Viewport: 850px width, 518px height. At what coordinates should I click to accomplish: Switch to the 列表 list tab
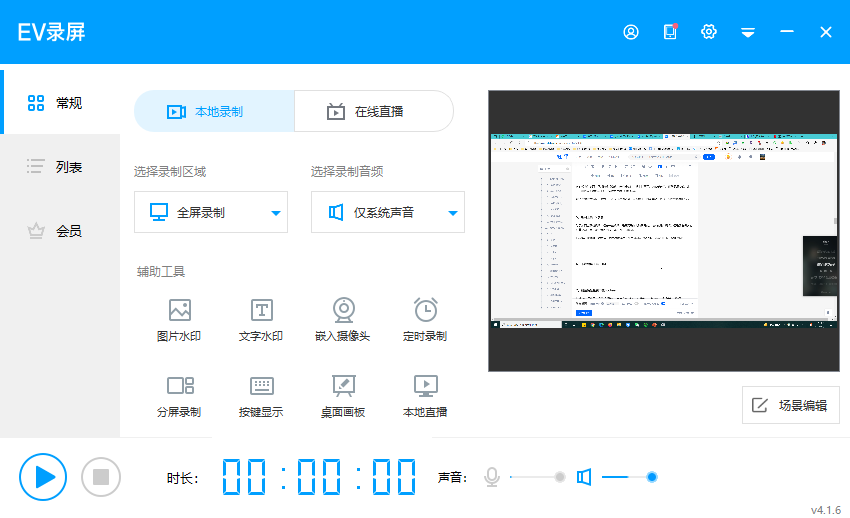(60, 167)
